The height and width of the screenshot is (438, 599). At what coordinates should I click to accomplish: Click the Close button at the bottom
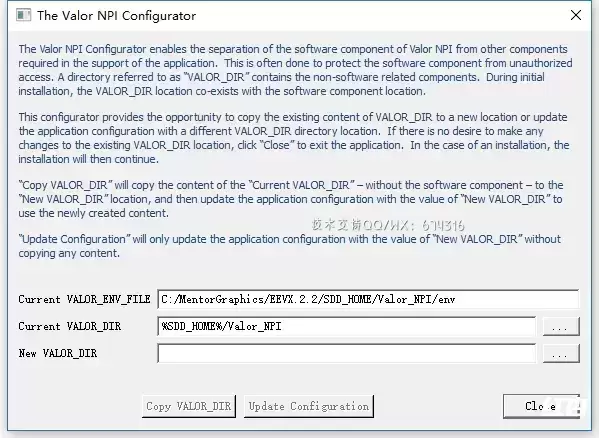coord(541,406)
